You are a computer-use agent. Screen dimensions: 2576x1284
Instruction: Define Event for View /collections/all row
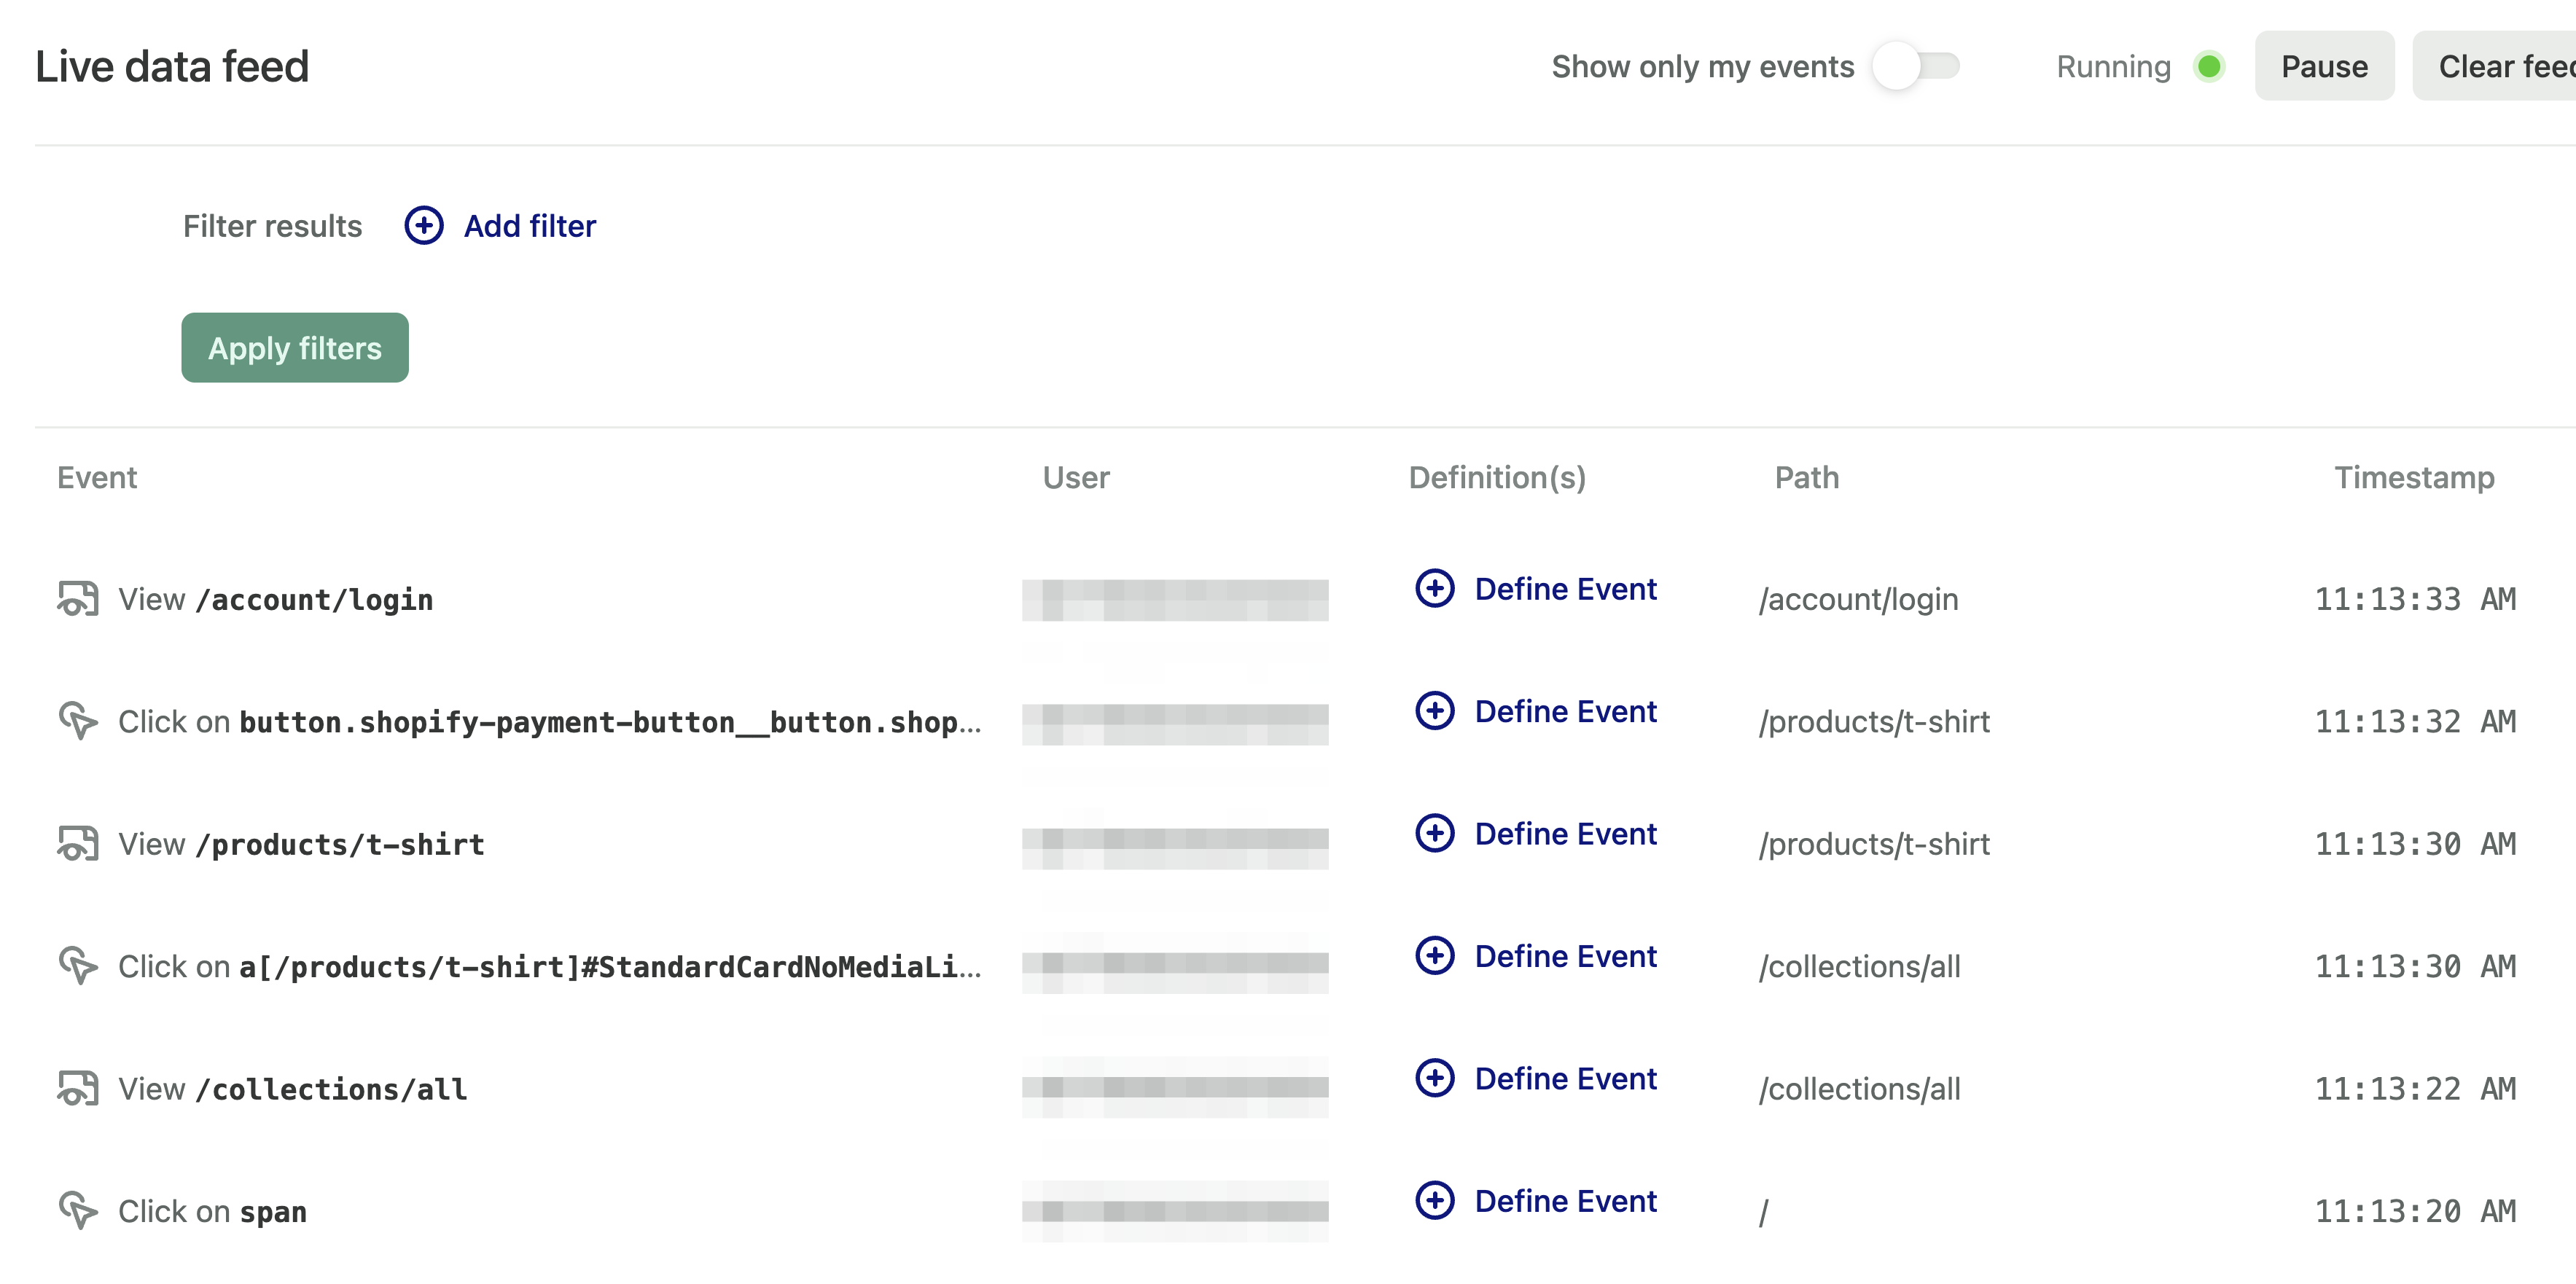point(1564,1079)
